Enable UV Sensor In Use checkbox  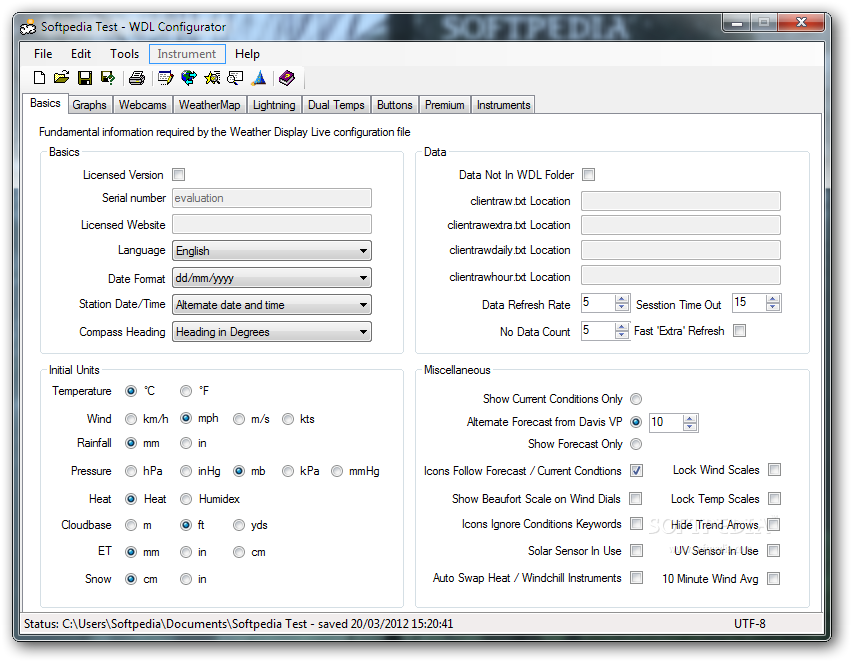[773, 551]
